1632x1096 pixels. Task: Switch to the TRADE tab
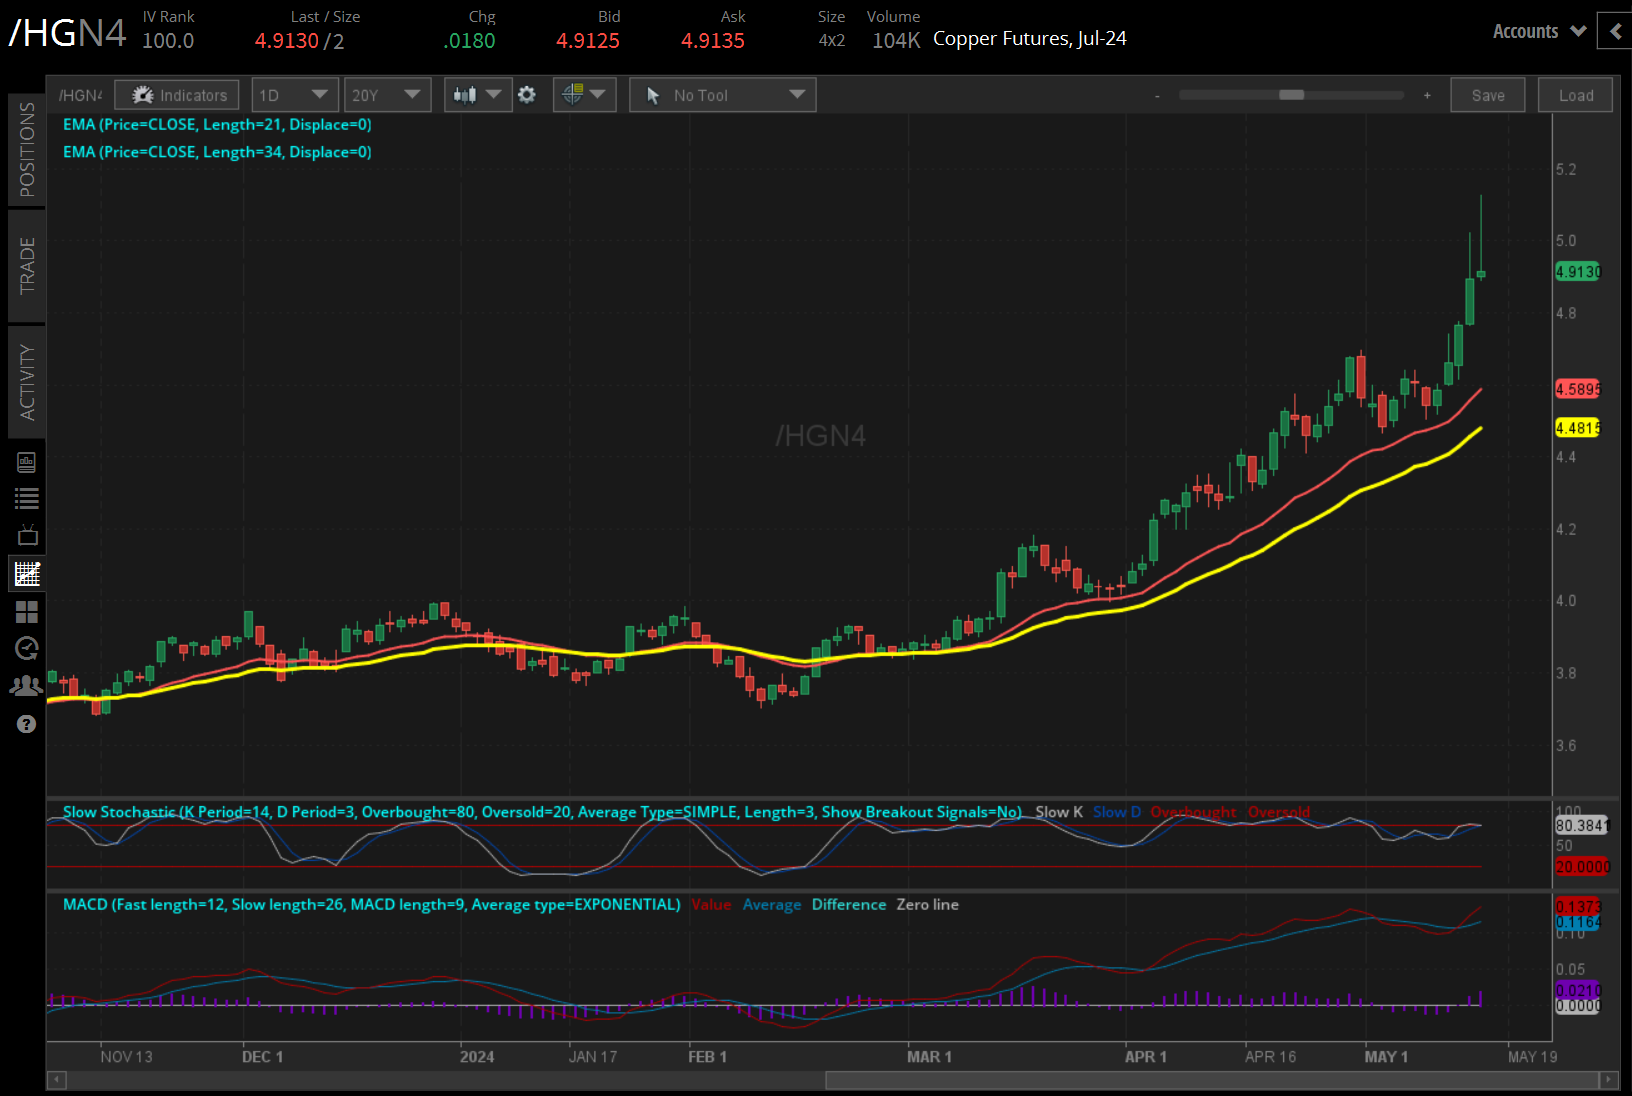point(27,265)
